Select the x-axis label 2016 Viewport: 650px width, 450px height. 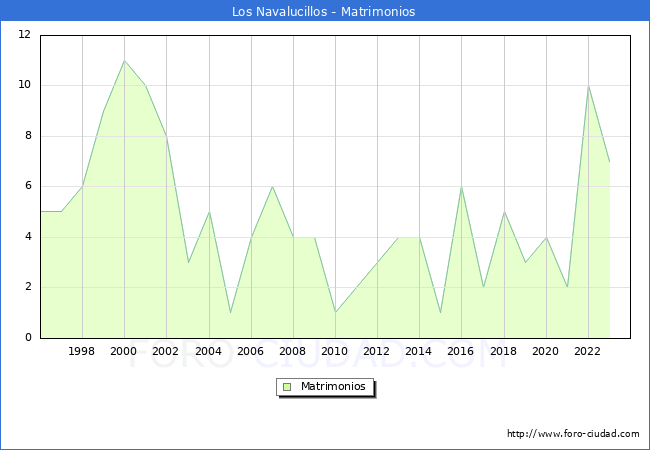point(461,351)
